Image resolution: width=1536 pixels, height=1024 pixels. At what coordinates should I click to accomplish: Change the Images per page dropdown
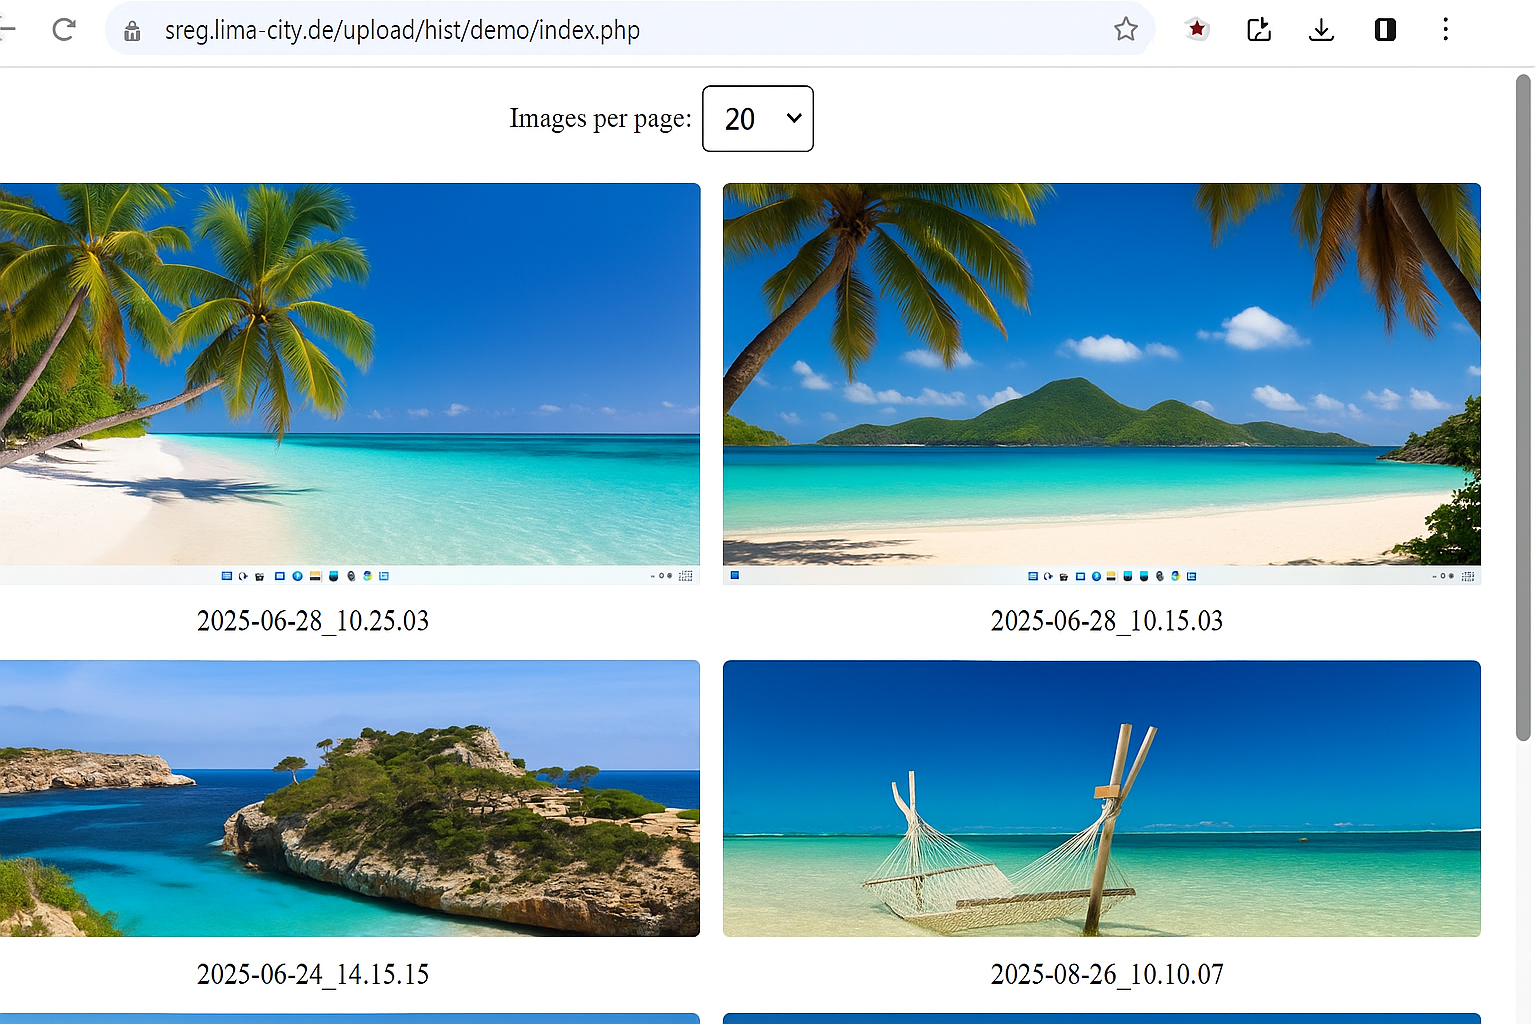pyautogui.click(x=757, y=118)
